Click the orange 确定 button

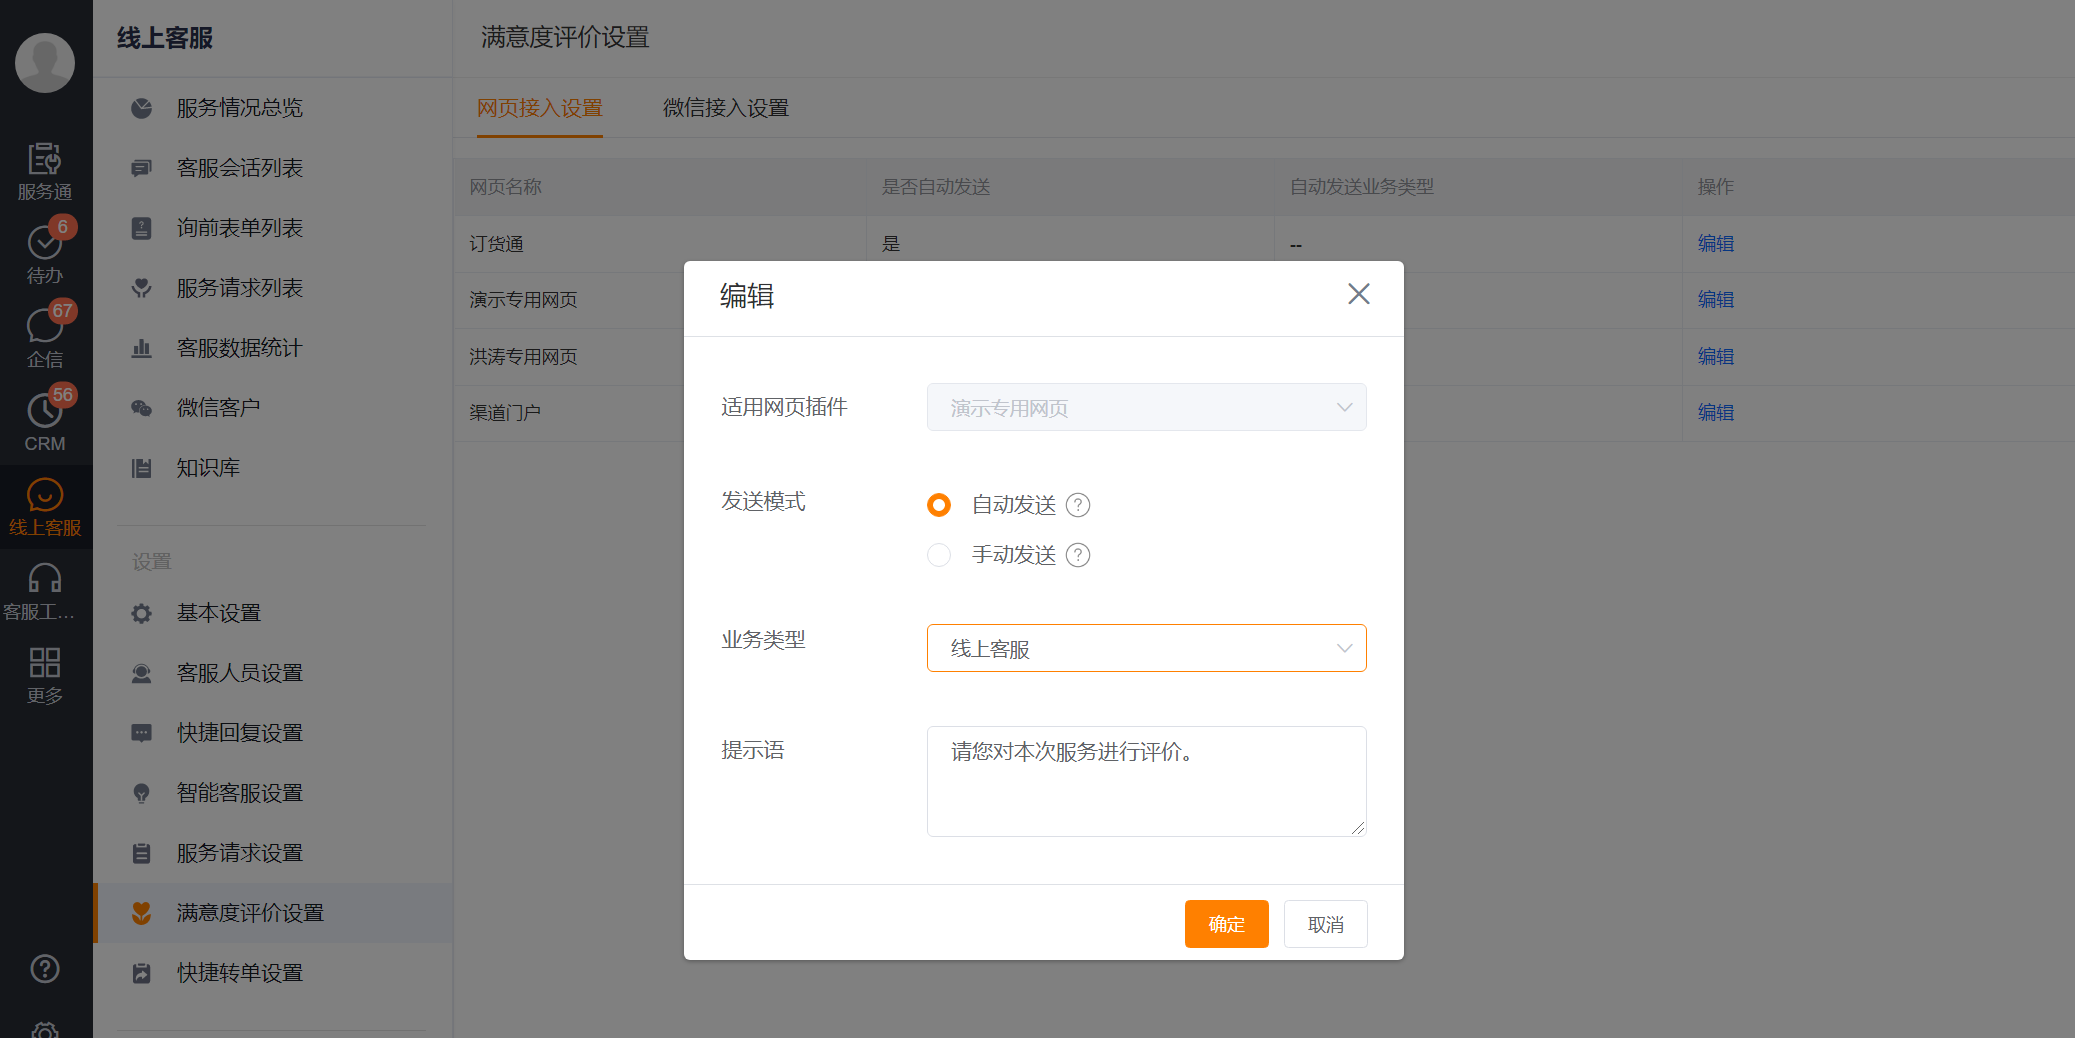tap(1226, 924)
